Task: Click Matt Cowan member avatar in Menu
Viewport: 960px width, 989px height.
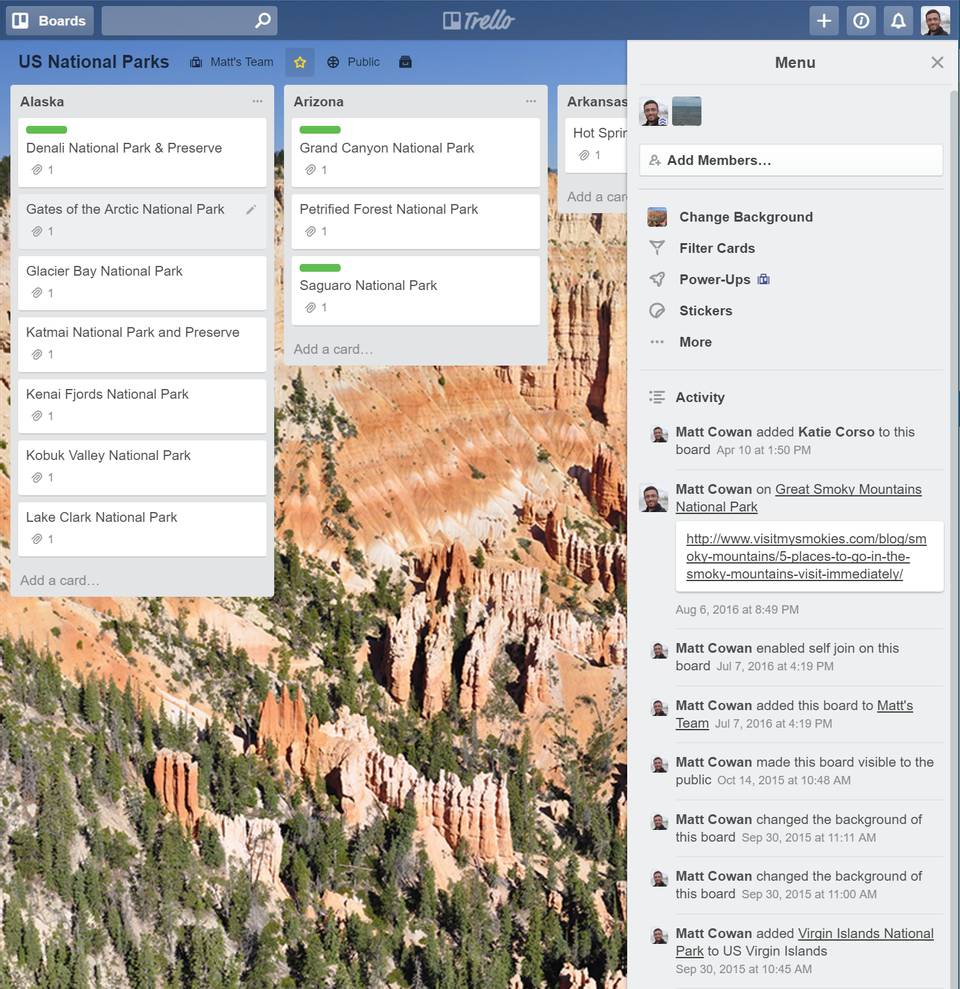Action: click(653, 112)
